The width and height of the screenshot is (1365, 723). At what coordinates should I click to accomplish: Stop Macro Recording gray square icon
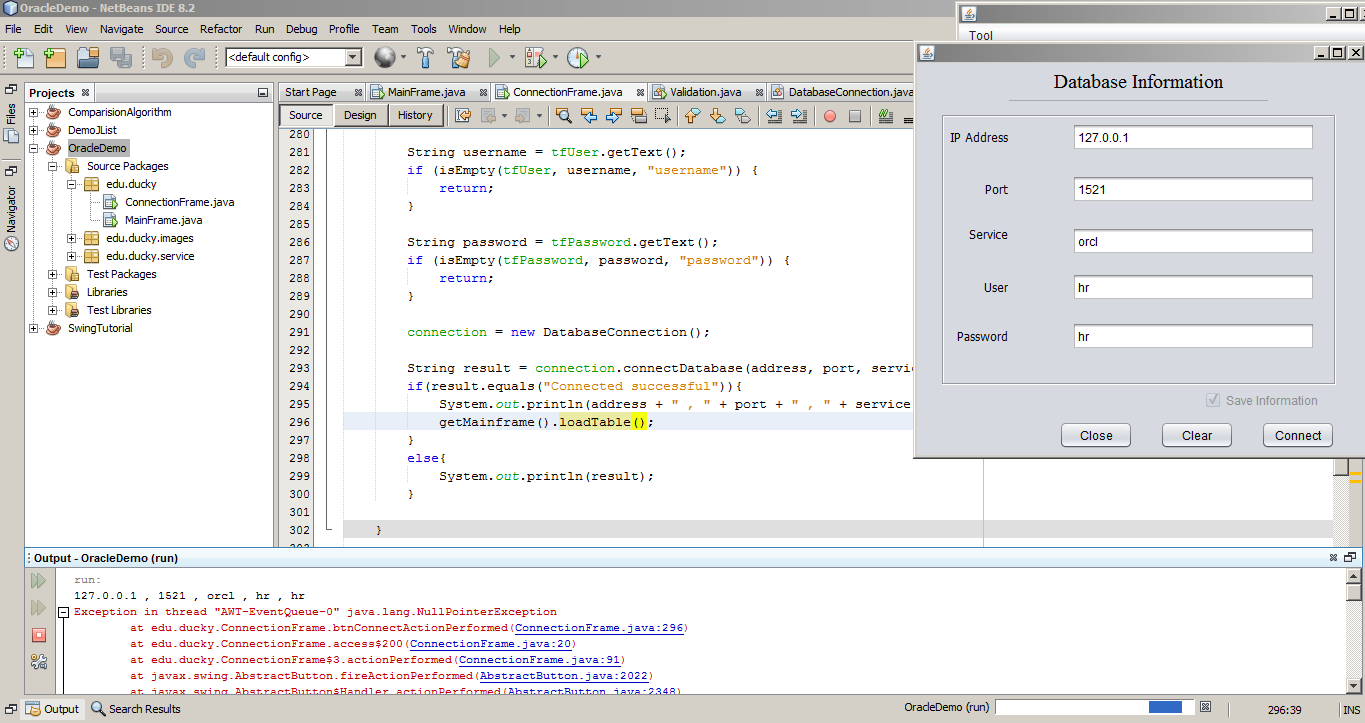point(855,116)
